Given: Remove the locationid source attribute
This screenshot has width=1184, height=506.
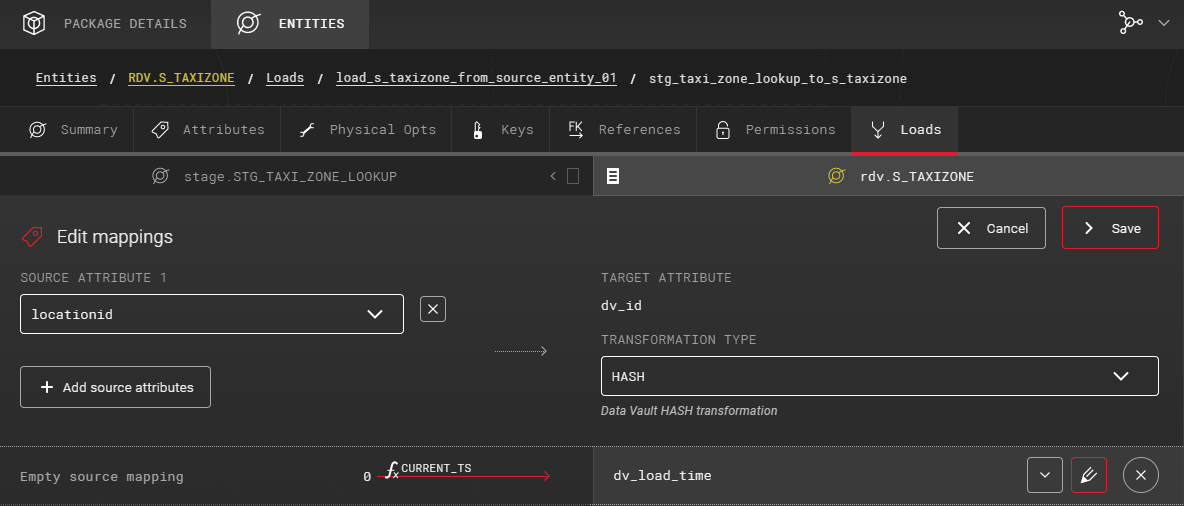Looking at the screenshot, I should pos(432,310).
